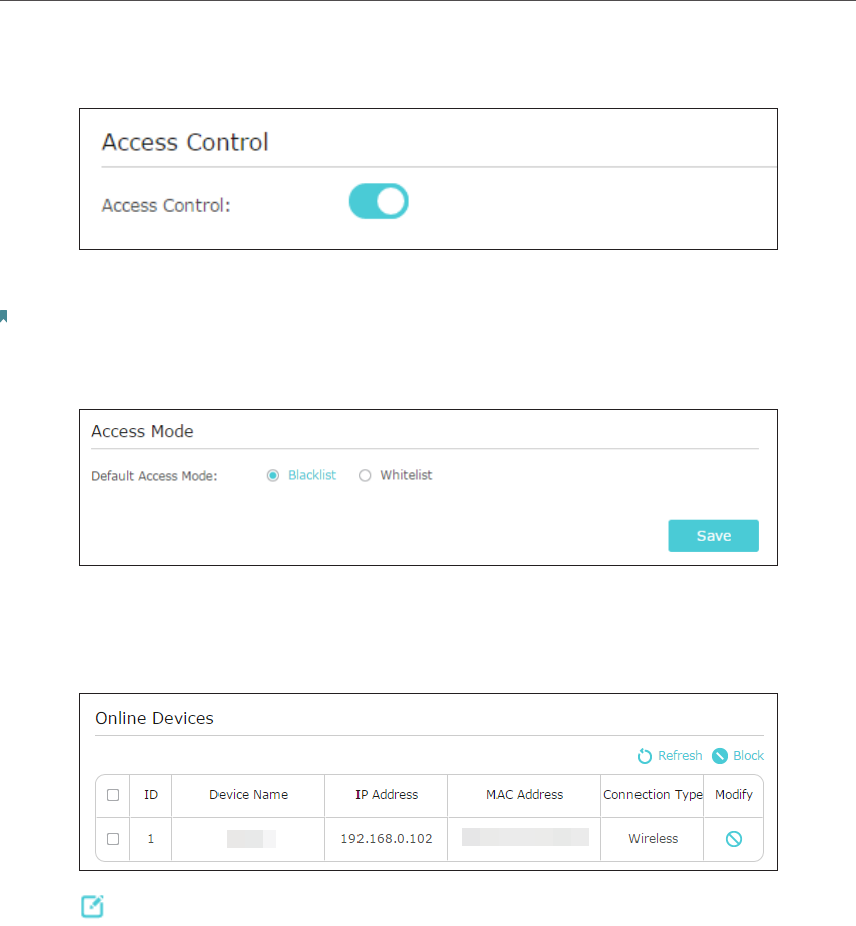Click the ID column header
Screen dimensions: 856x926
(x=151, y=795)
